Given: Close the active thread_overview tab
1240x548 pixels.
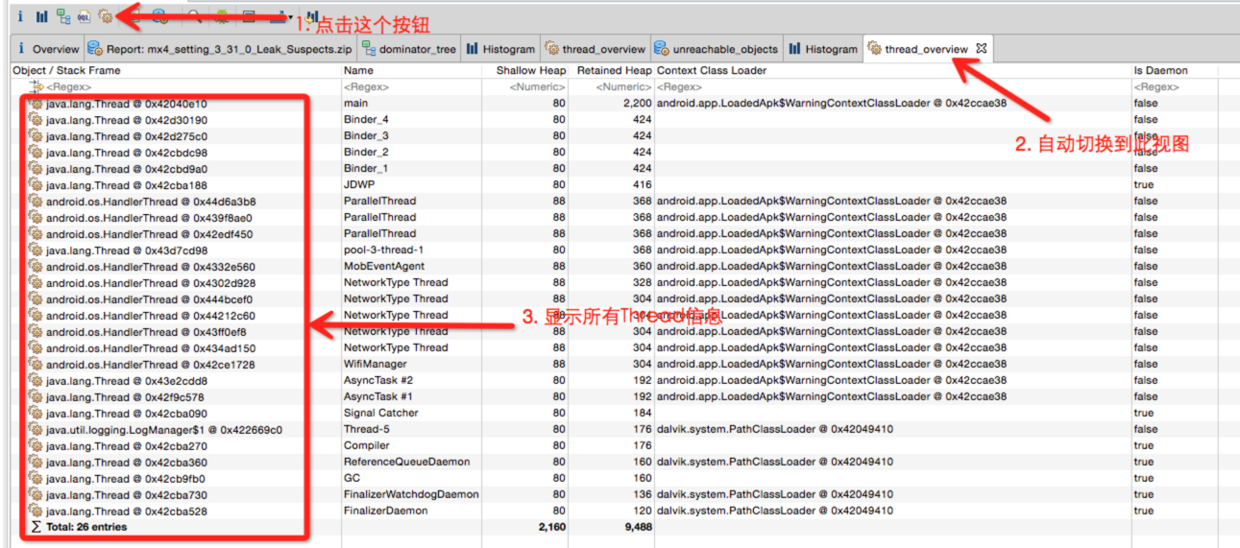Looking at the screenshot, I should click(981, 48).
